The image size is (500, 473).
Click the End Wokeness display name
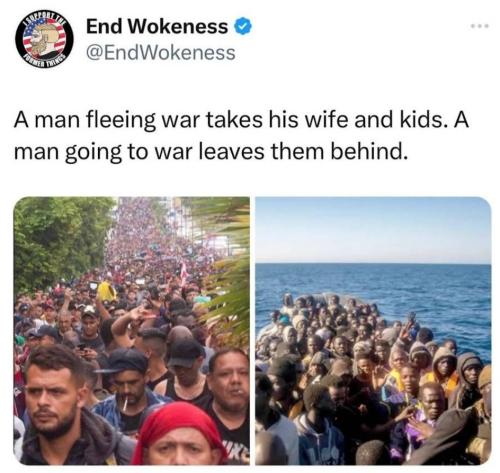[157, 26]
